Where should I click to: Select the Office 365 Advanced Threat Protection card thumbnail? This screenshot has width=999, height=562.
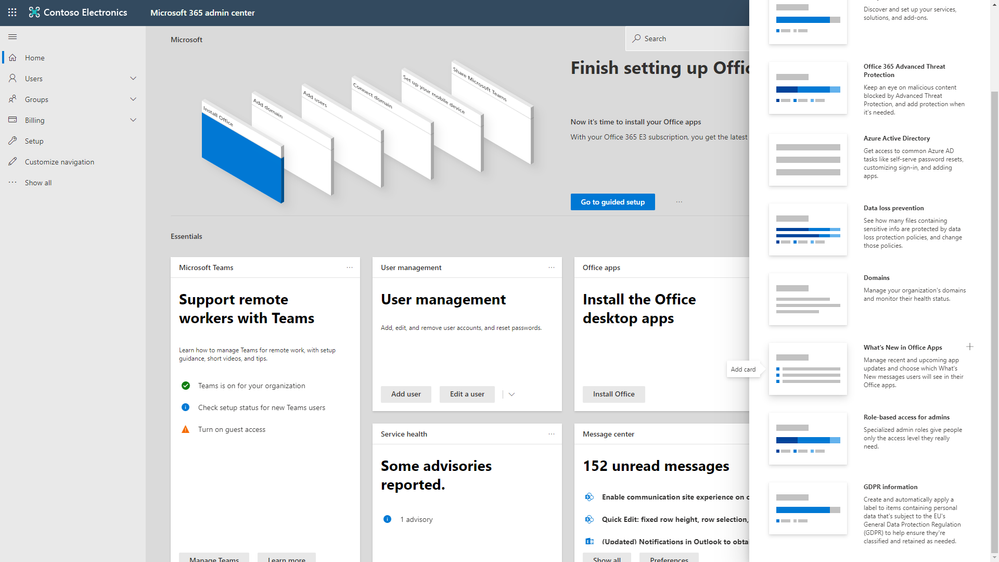click(808, 88)
